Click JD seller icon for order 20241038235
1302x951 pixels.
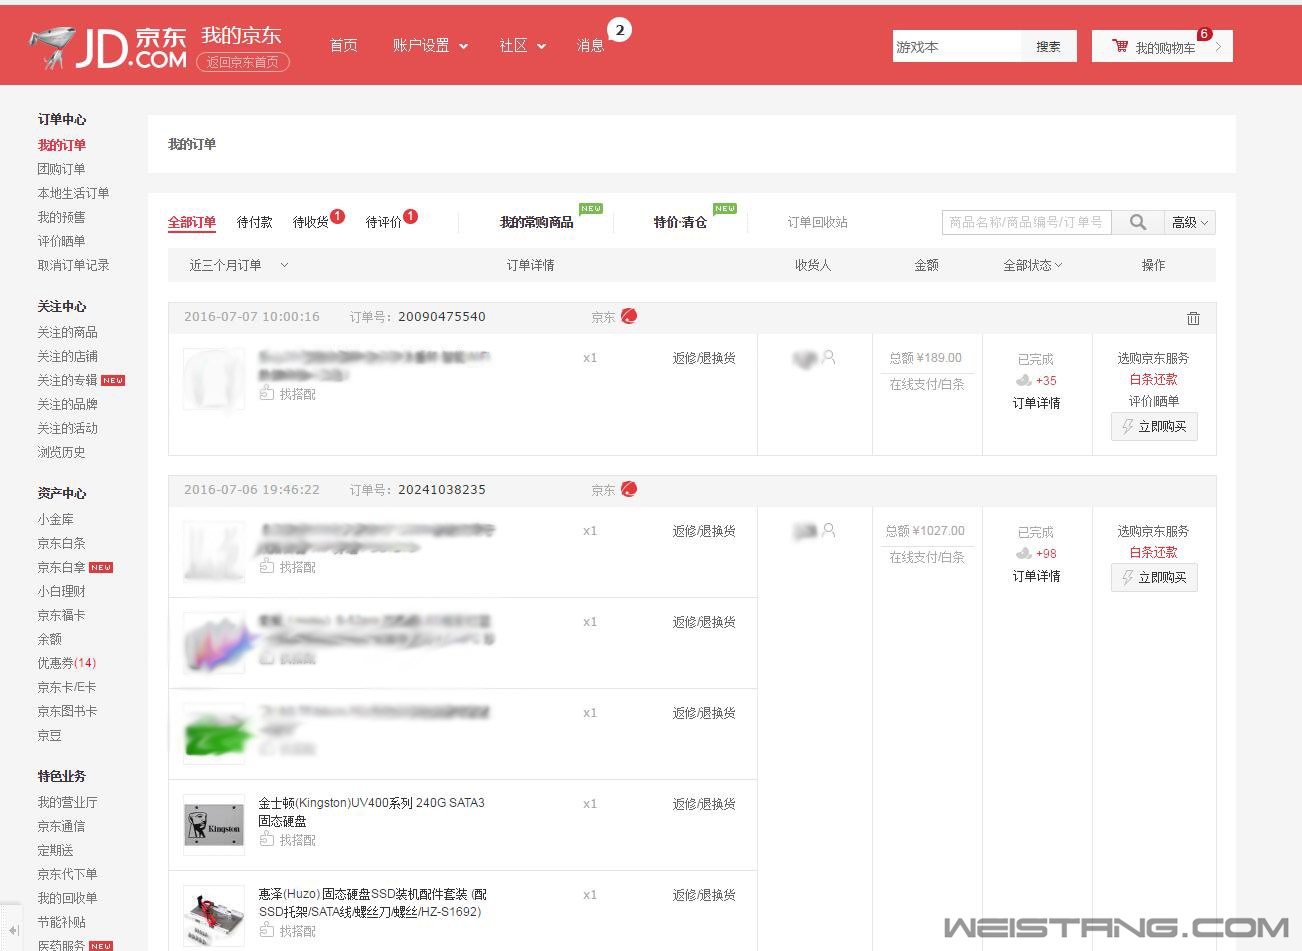(x=629, y=489)
